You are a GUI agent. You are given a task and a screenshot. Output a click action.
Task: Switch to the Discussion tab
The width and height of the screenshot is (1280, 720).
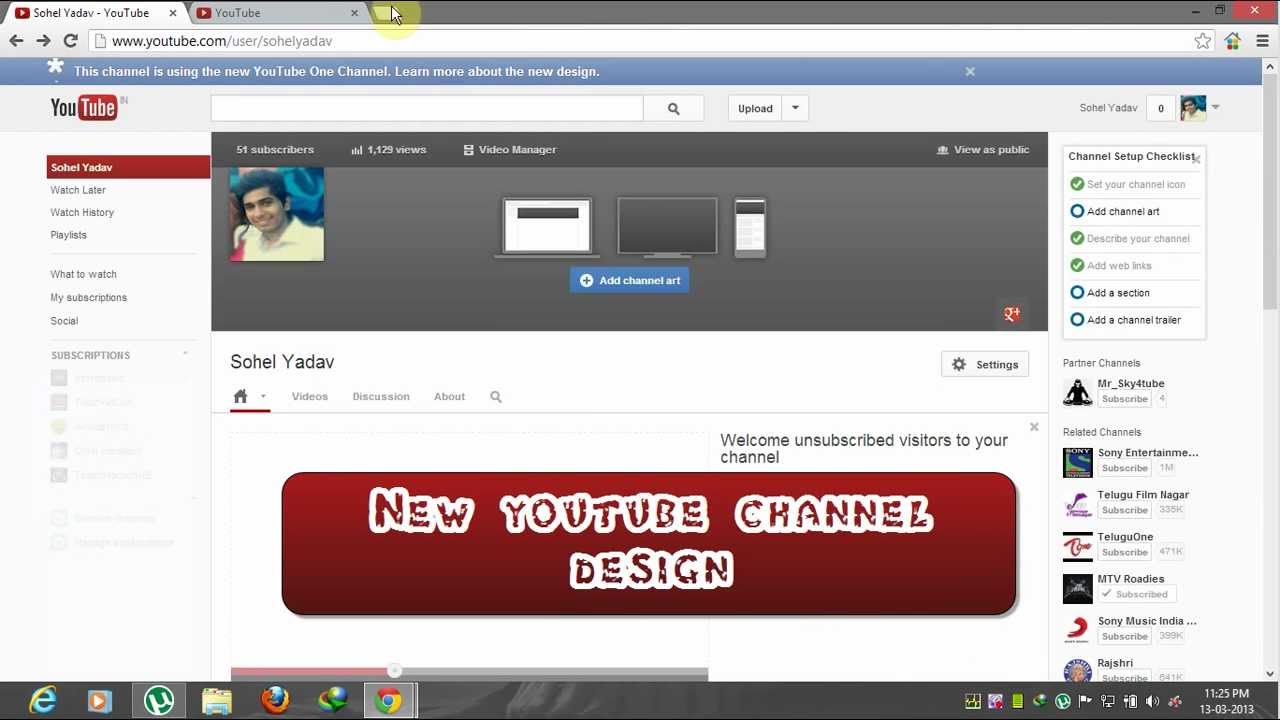[x=380, y=396]
